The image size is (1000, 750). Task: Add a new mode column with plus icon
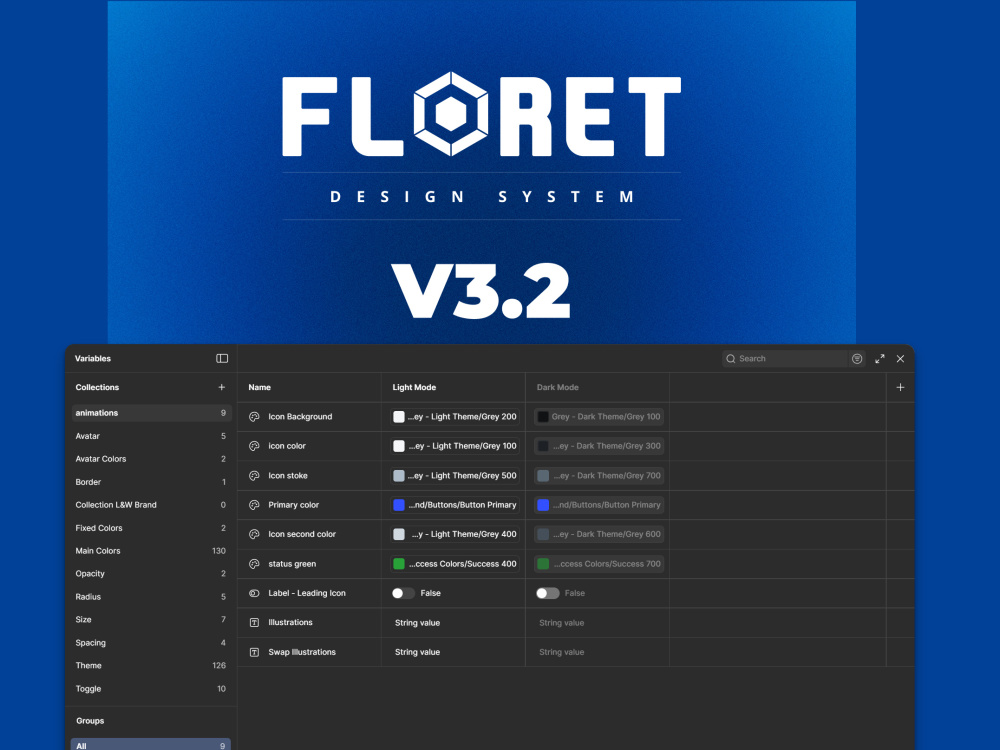click(x=901, y=387)
